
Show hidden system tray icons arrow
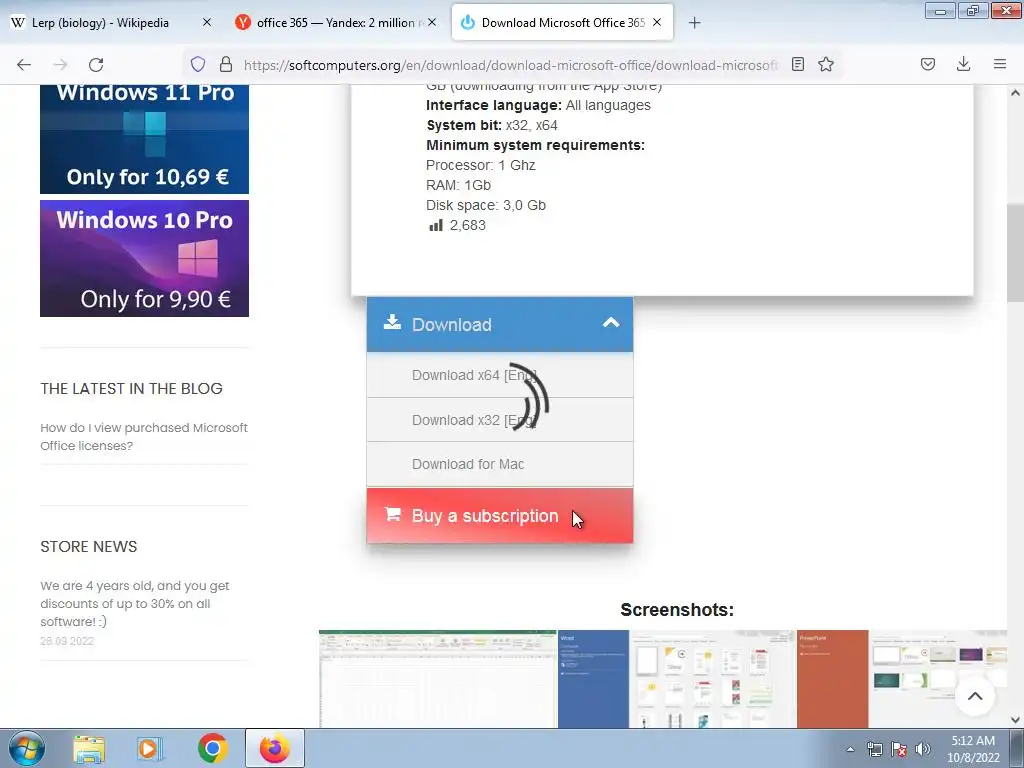pos(850,750)
